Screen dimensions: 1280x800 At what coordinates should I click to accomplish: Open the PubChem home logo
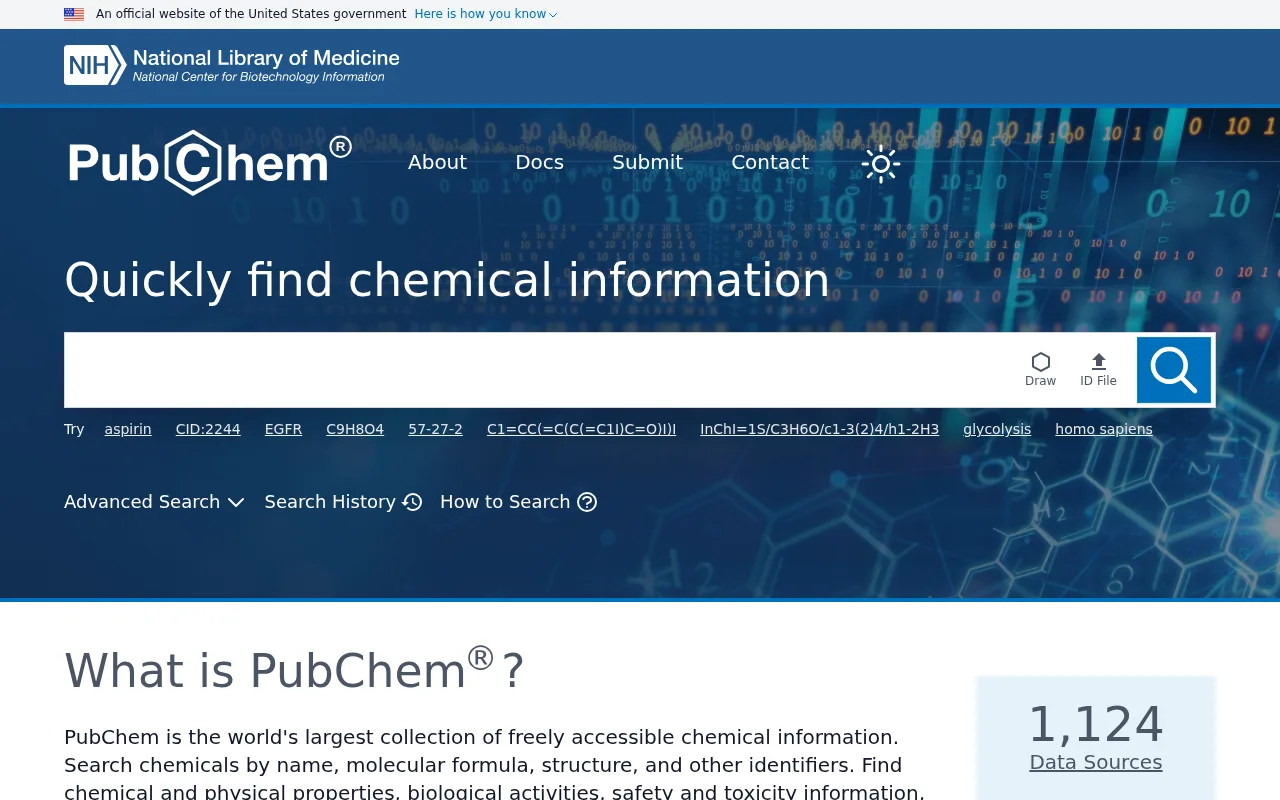pos(210,162)
